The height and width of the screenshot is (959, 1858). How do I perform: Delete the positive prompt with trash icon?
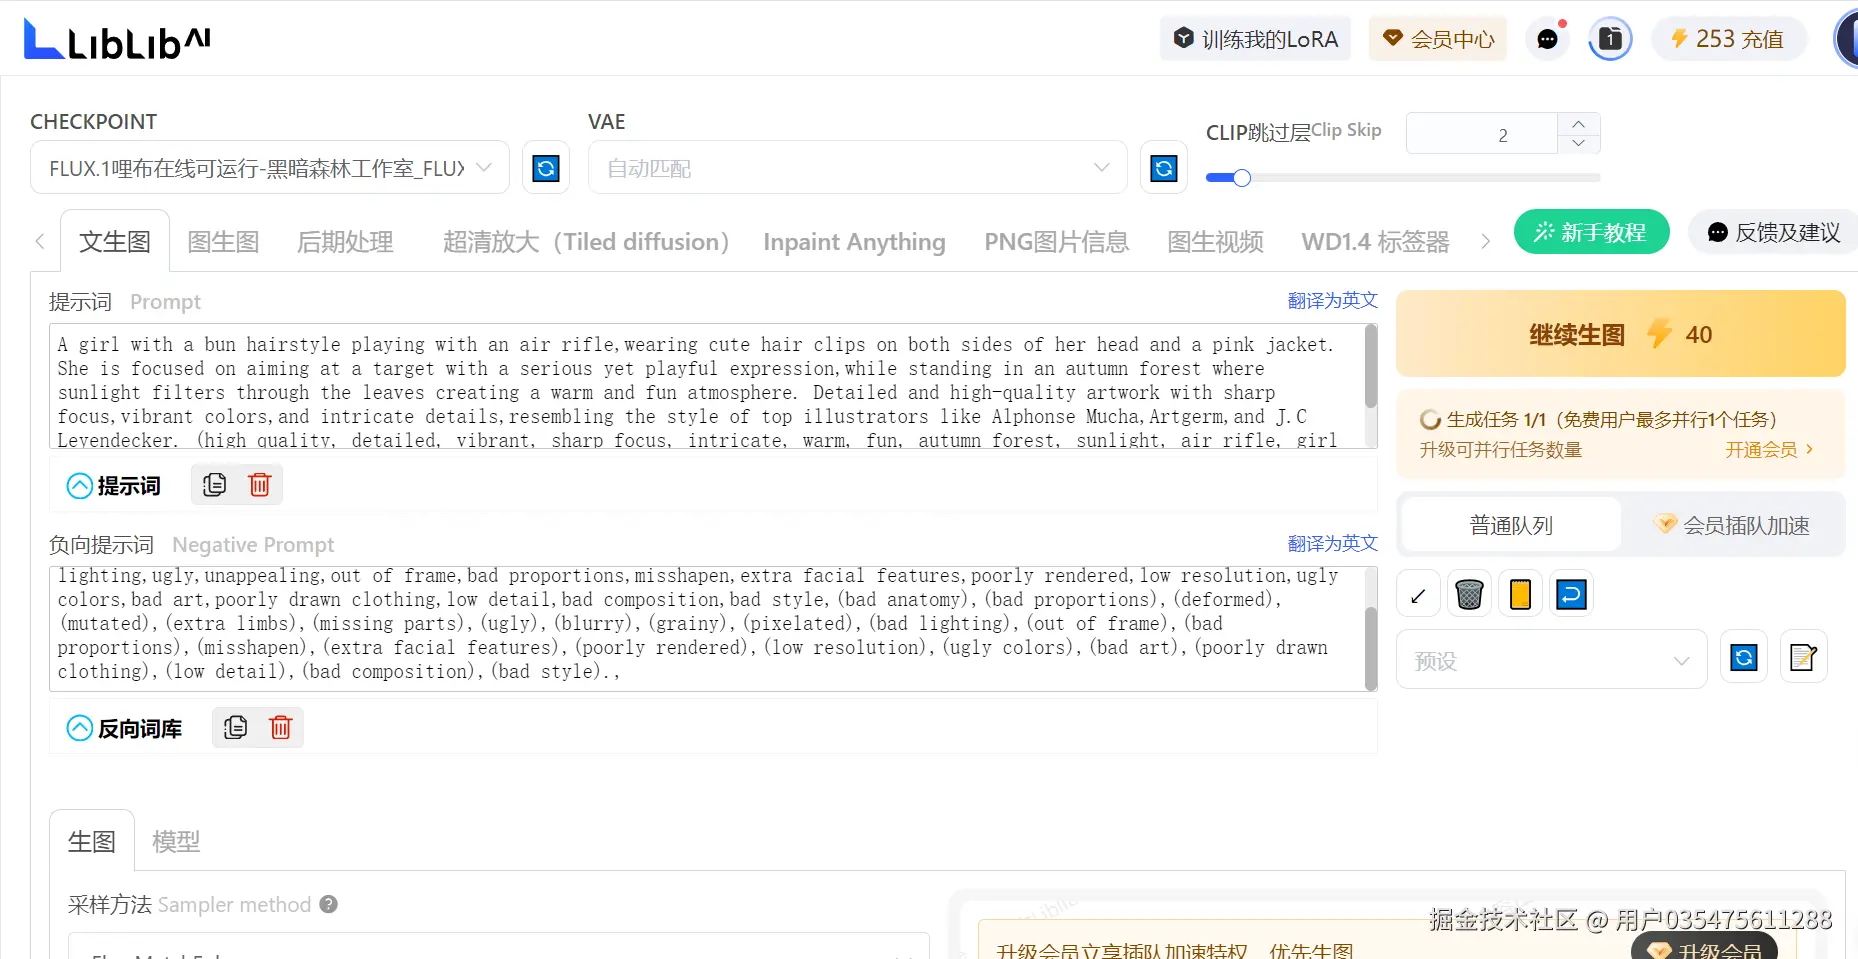coord(260,485)
